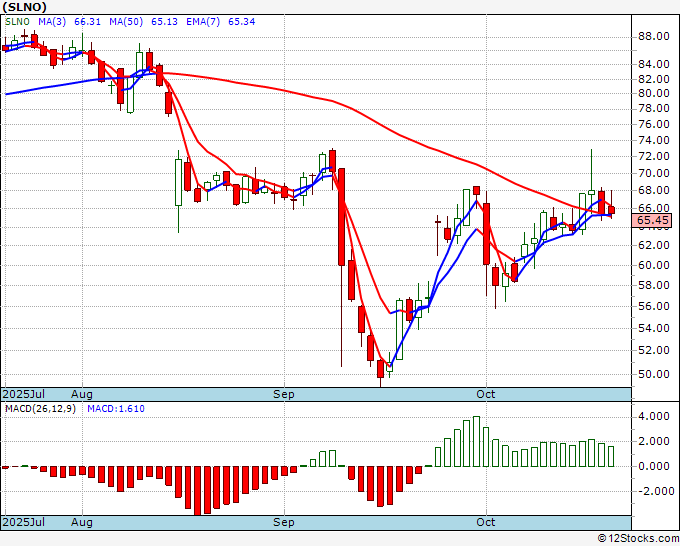Screen dimensions: 680x546
Task: Click the last green MACD histogram bar
Action: [x=611, y=456]
